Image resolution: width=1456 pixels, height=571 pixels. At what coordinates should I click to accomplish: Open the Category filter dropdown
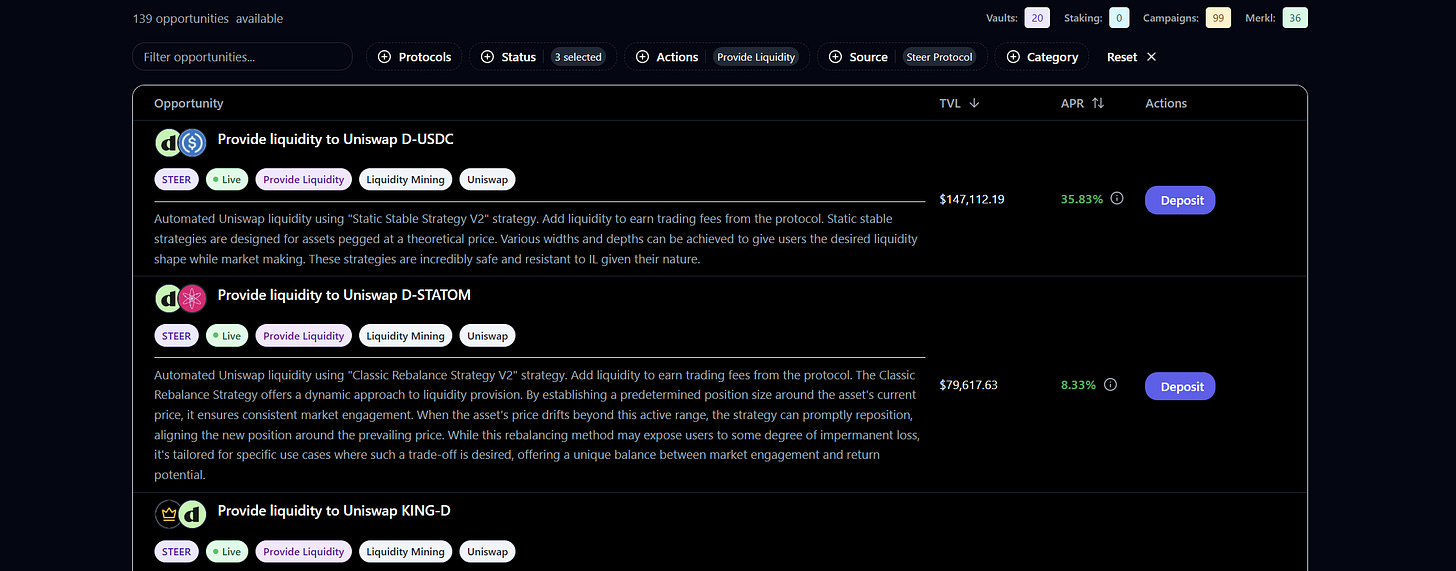[1042, 57]
